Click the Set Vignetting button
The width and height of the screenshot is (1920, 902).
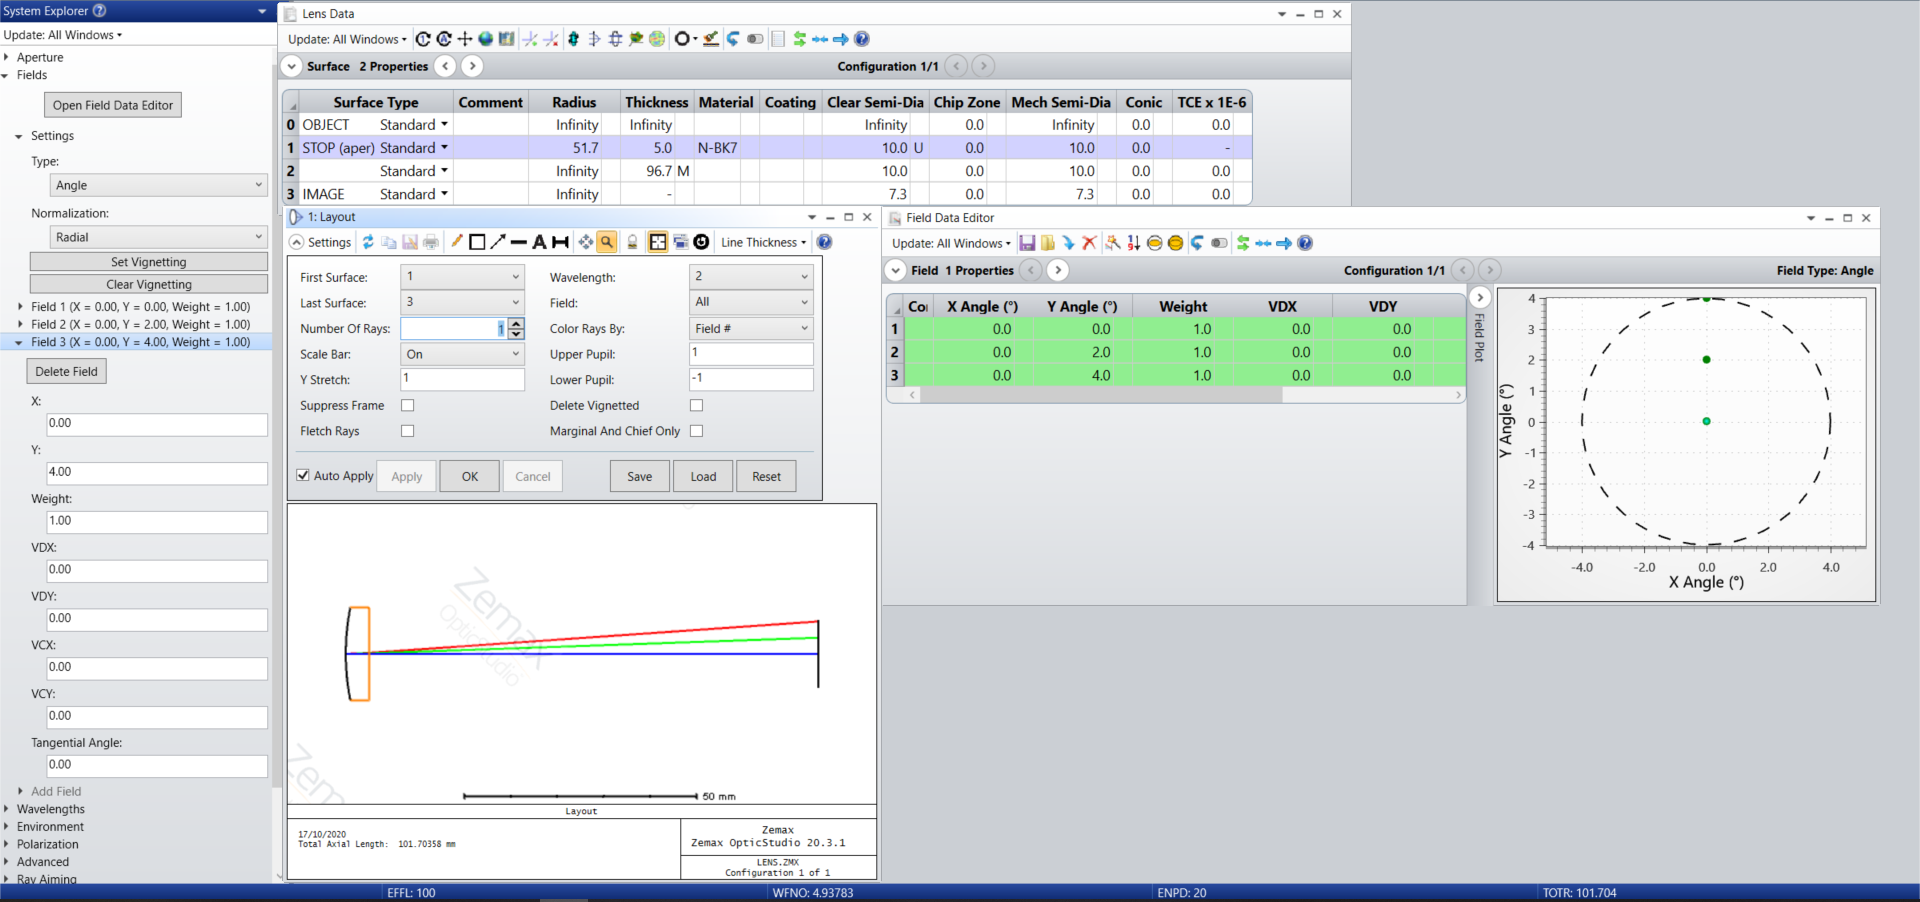(149, 261)
